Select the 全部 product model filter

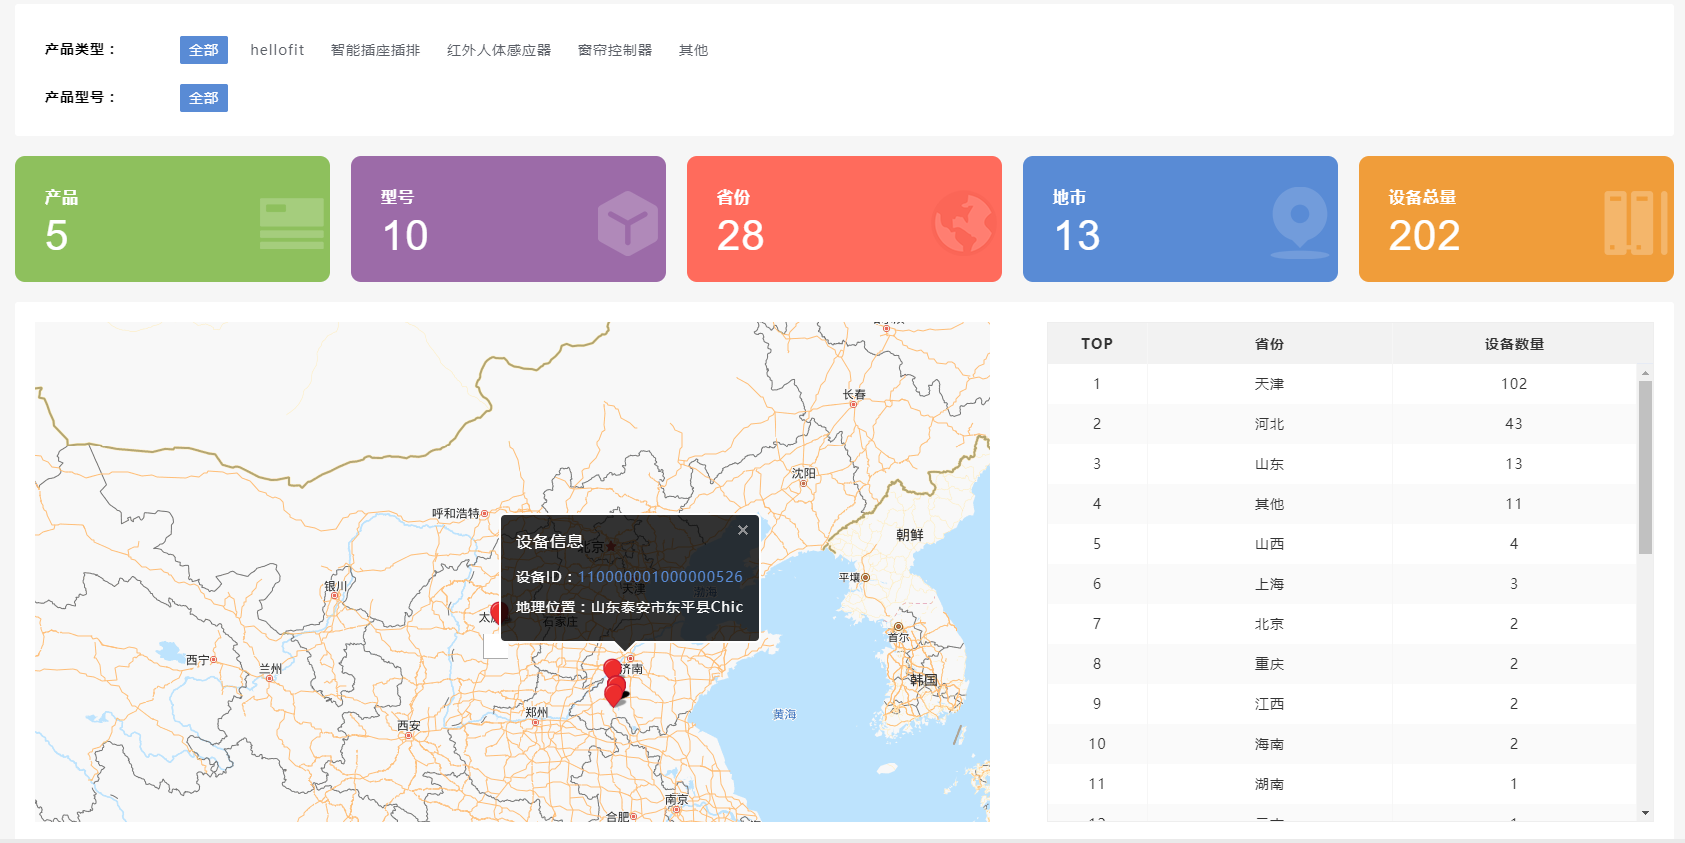[x=204, y=98]
